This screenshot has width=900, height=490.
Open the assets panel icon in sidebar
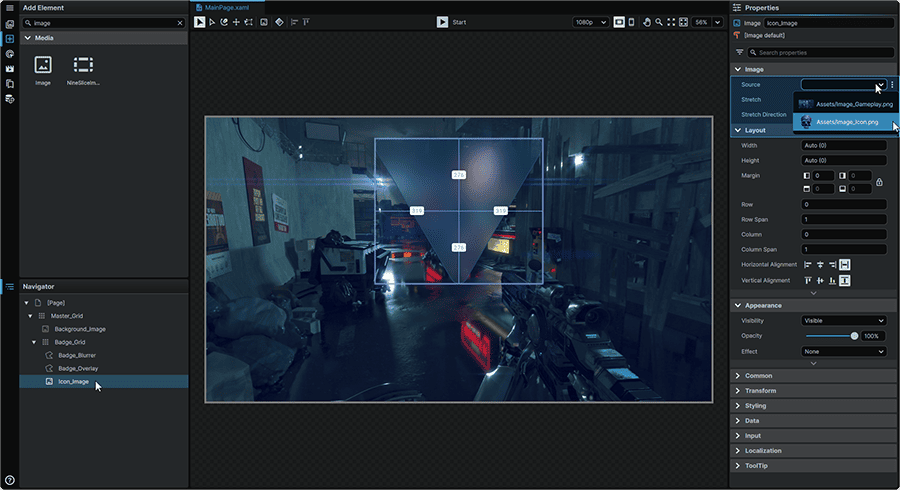pyautogui.click(x=10, y=24)
